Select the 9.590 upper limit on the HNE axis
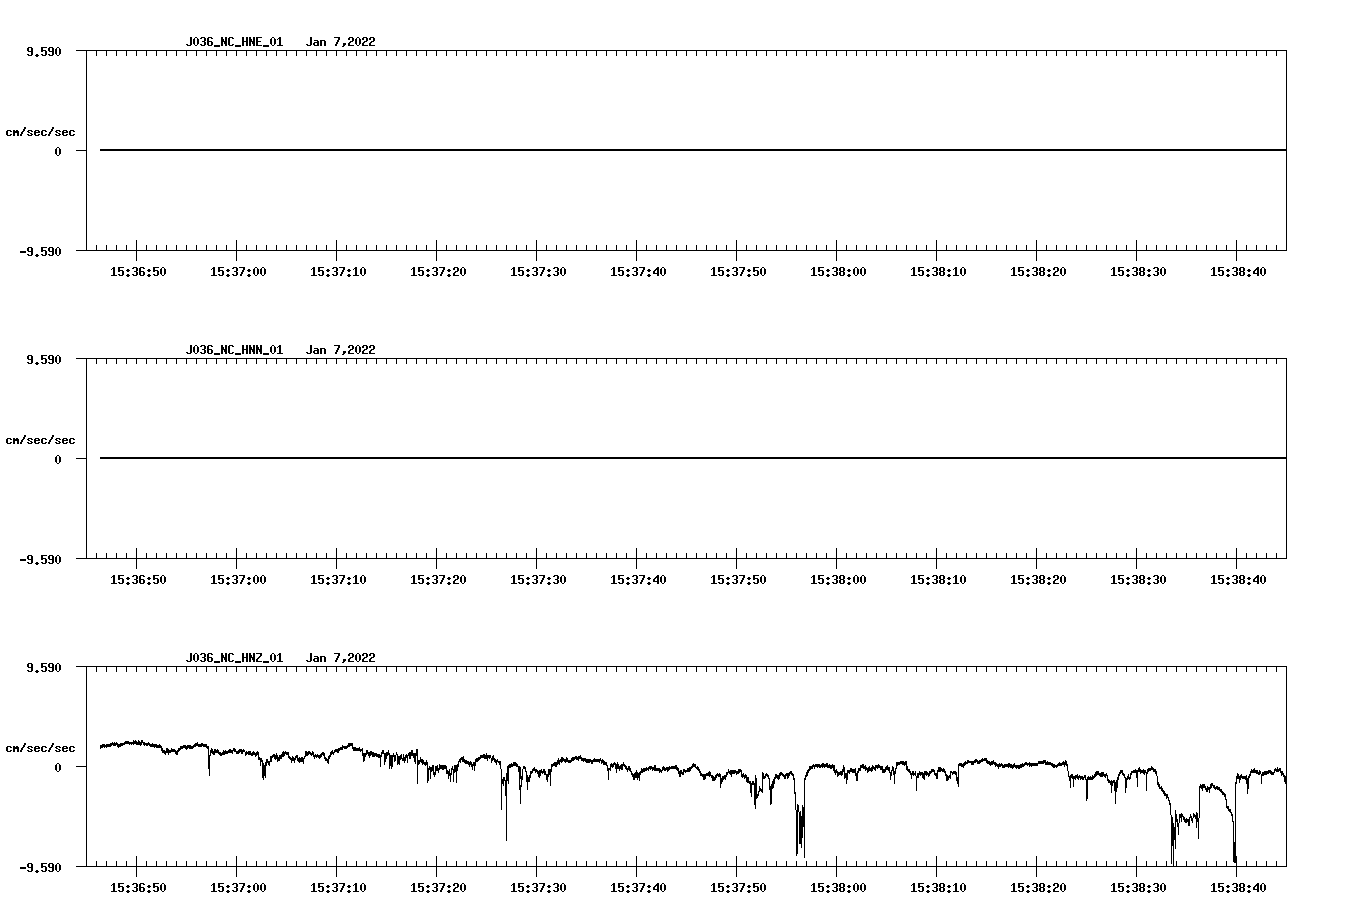 [44, 51]
